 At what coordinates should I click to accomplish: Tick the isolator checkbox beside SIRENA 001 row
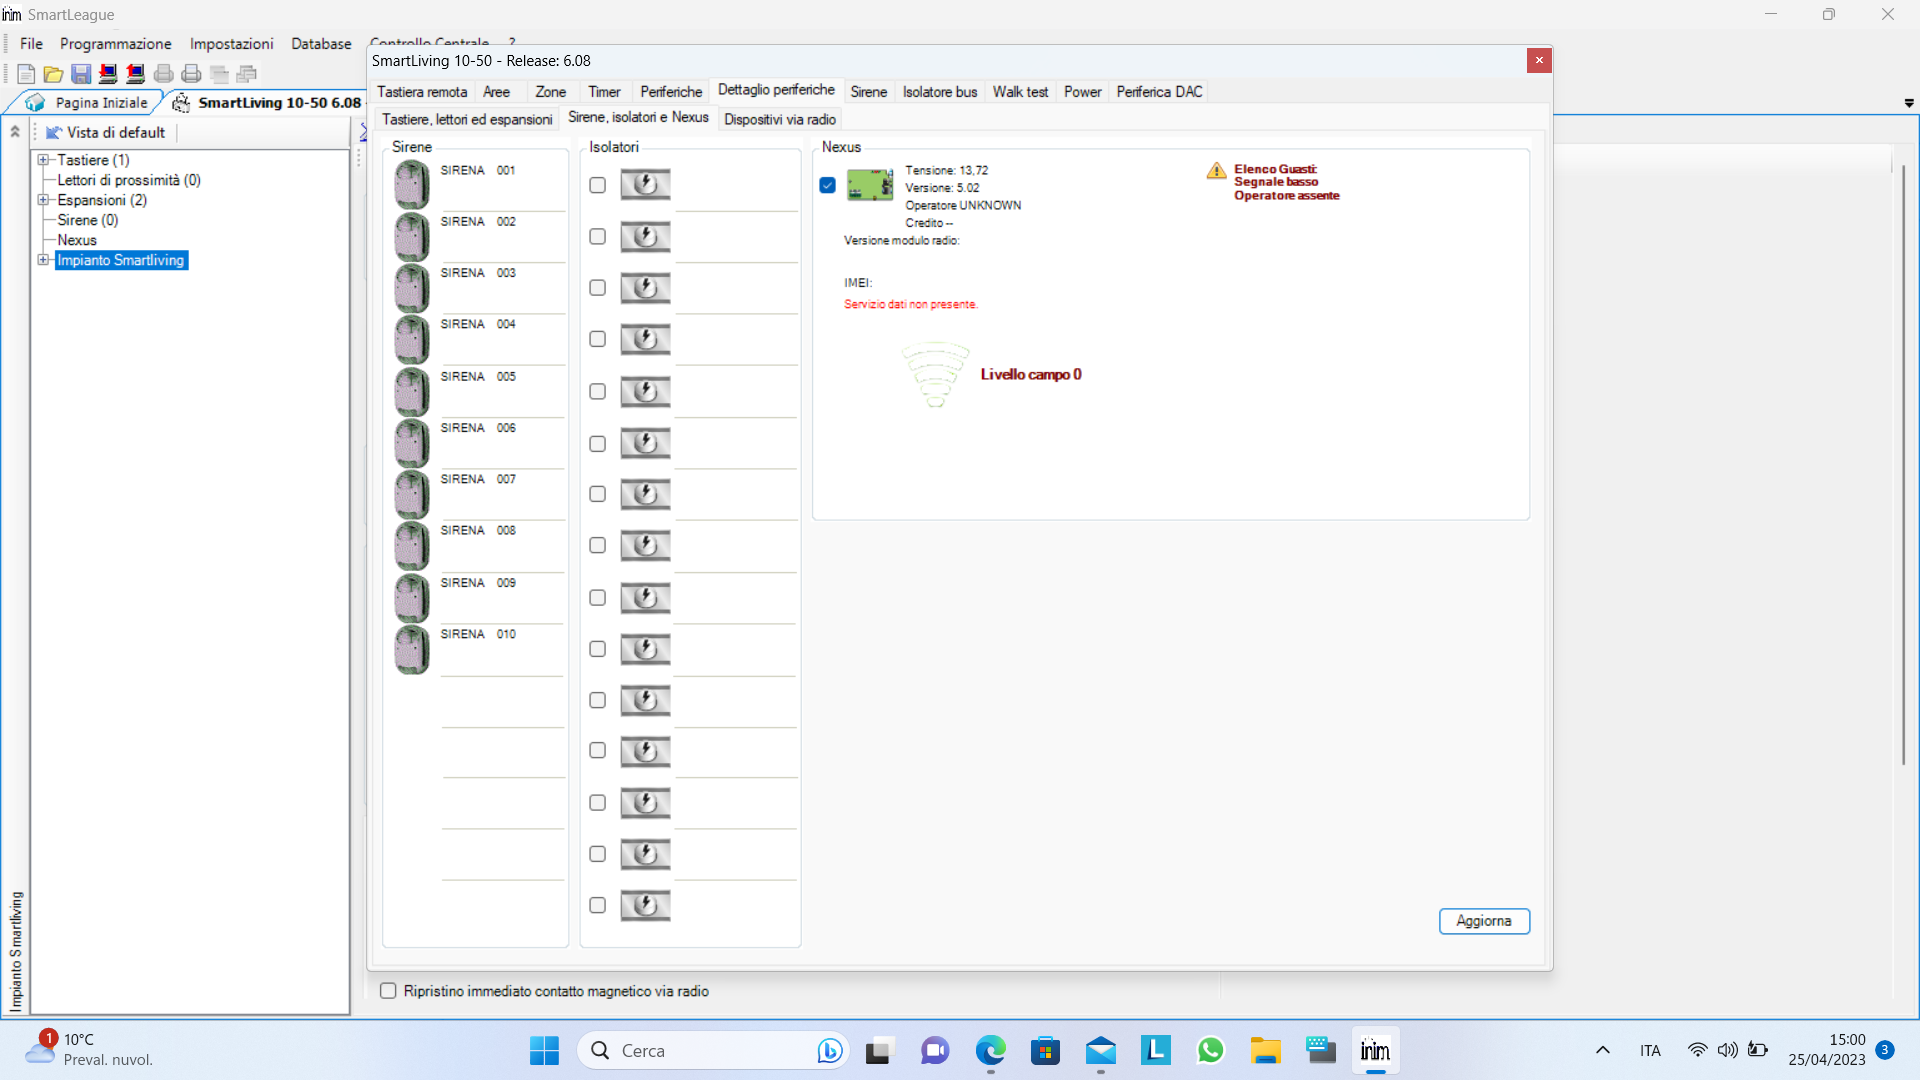pyautogui.click(x=597, y=185)
